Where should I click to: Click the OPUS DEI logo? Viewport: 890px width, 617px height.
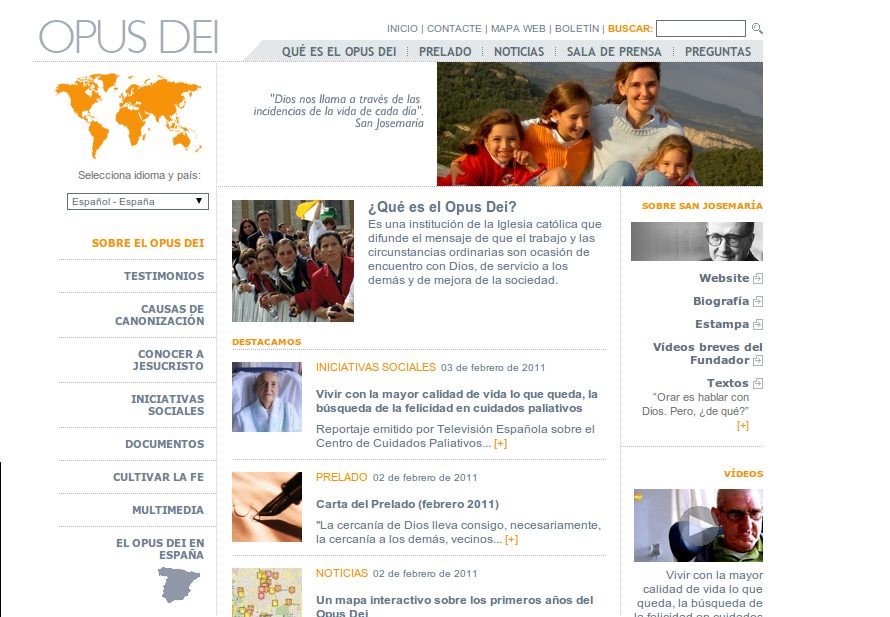point(129,37)
